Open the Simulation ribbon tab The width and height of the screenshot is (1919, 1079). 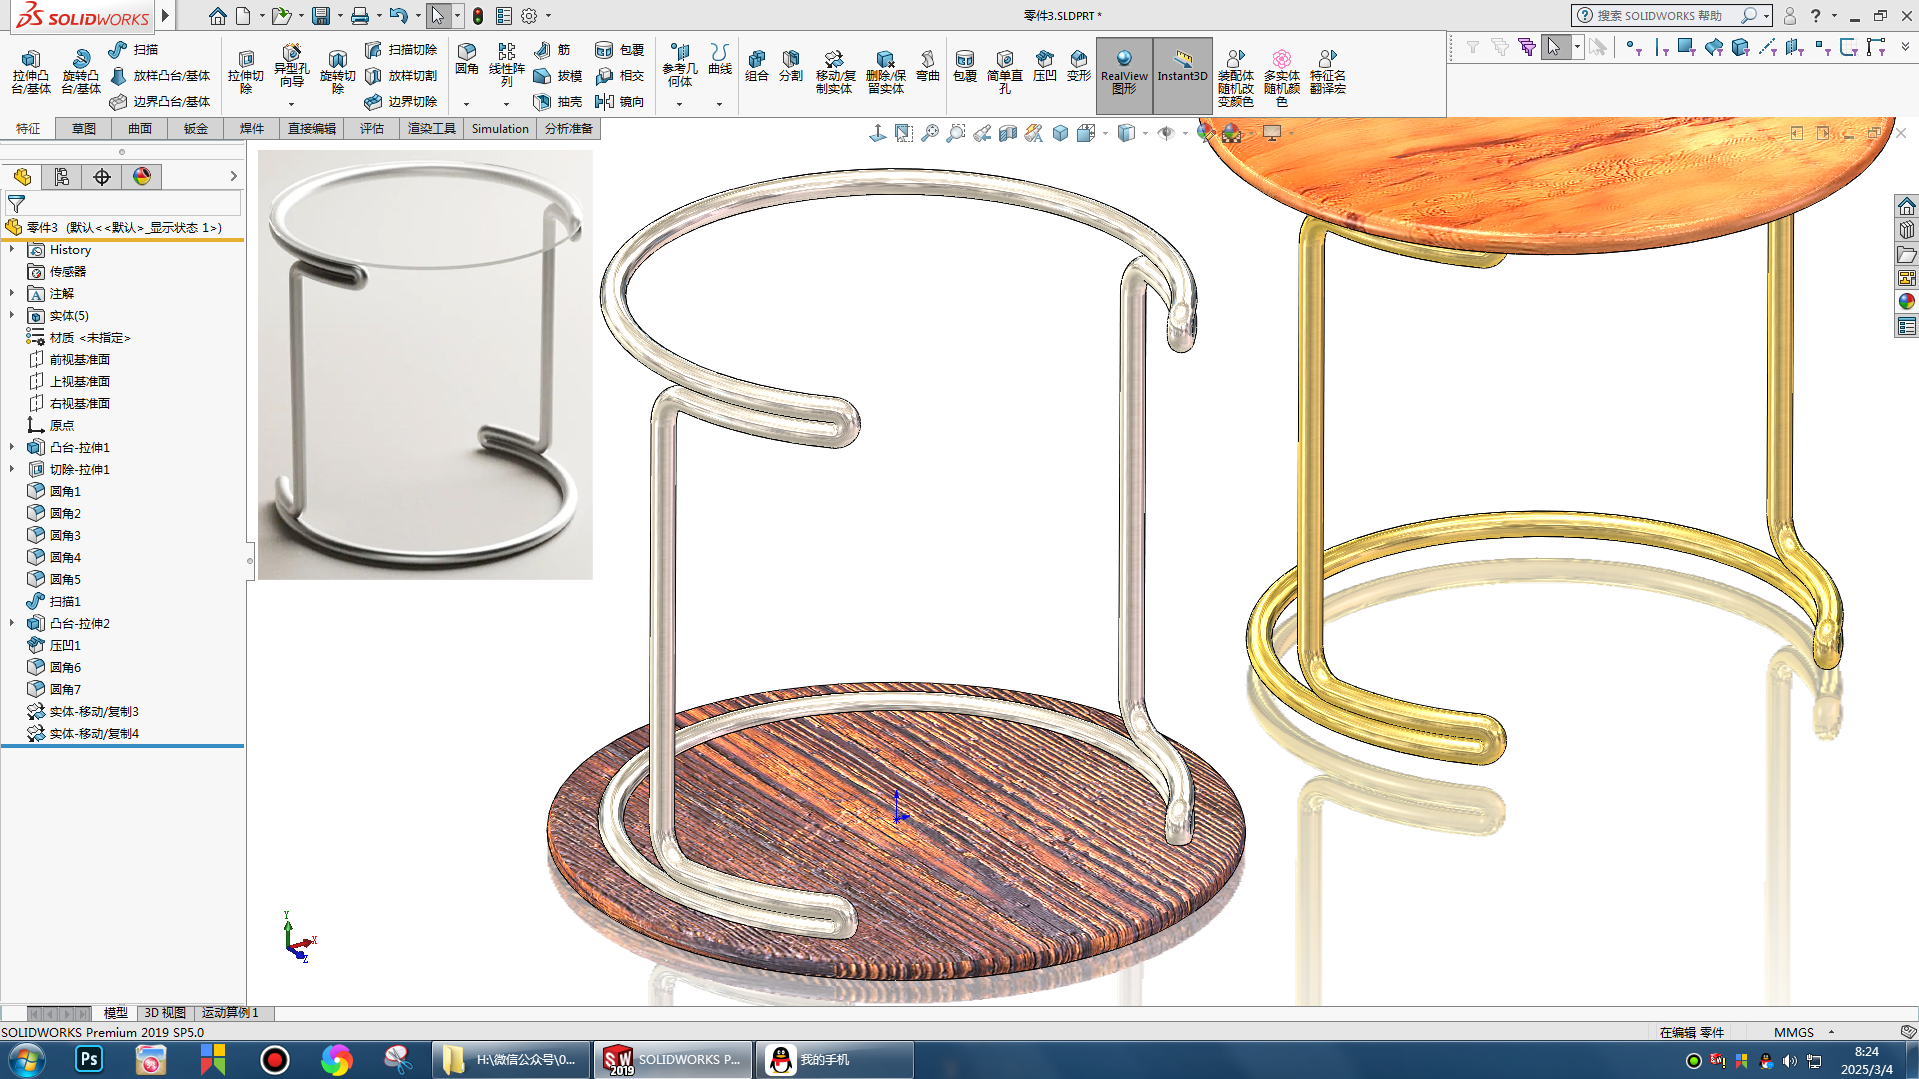[x=499, y=128]
